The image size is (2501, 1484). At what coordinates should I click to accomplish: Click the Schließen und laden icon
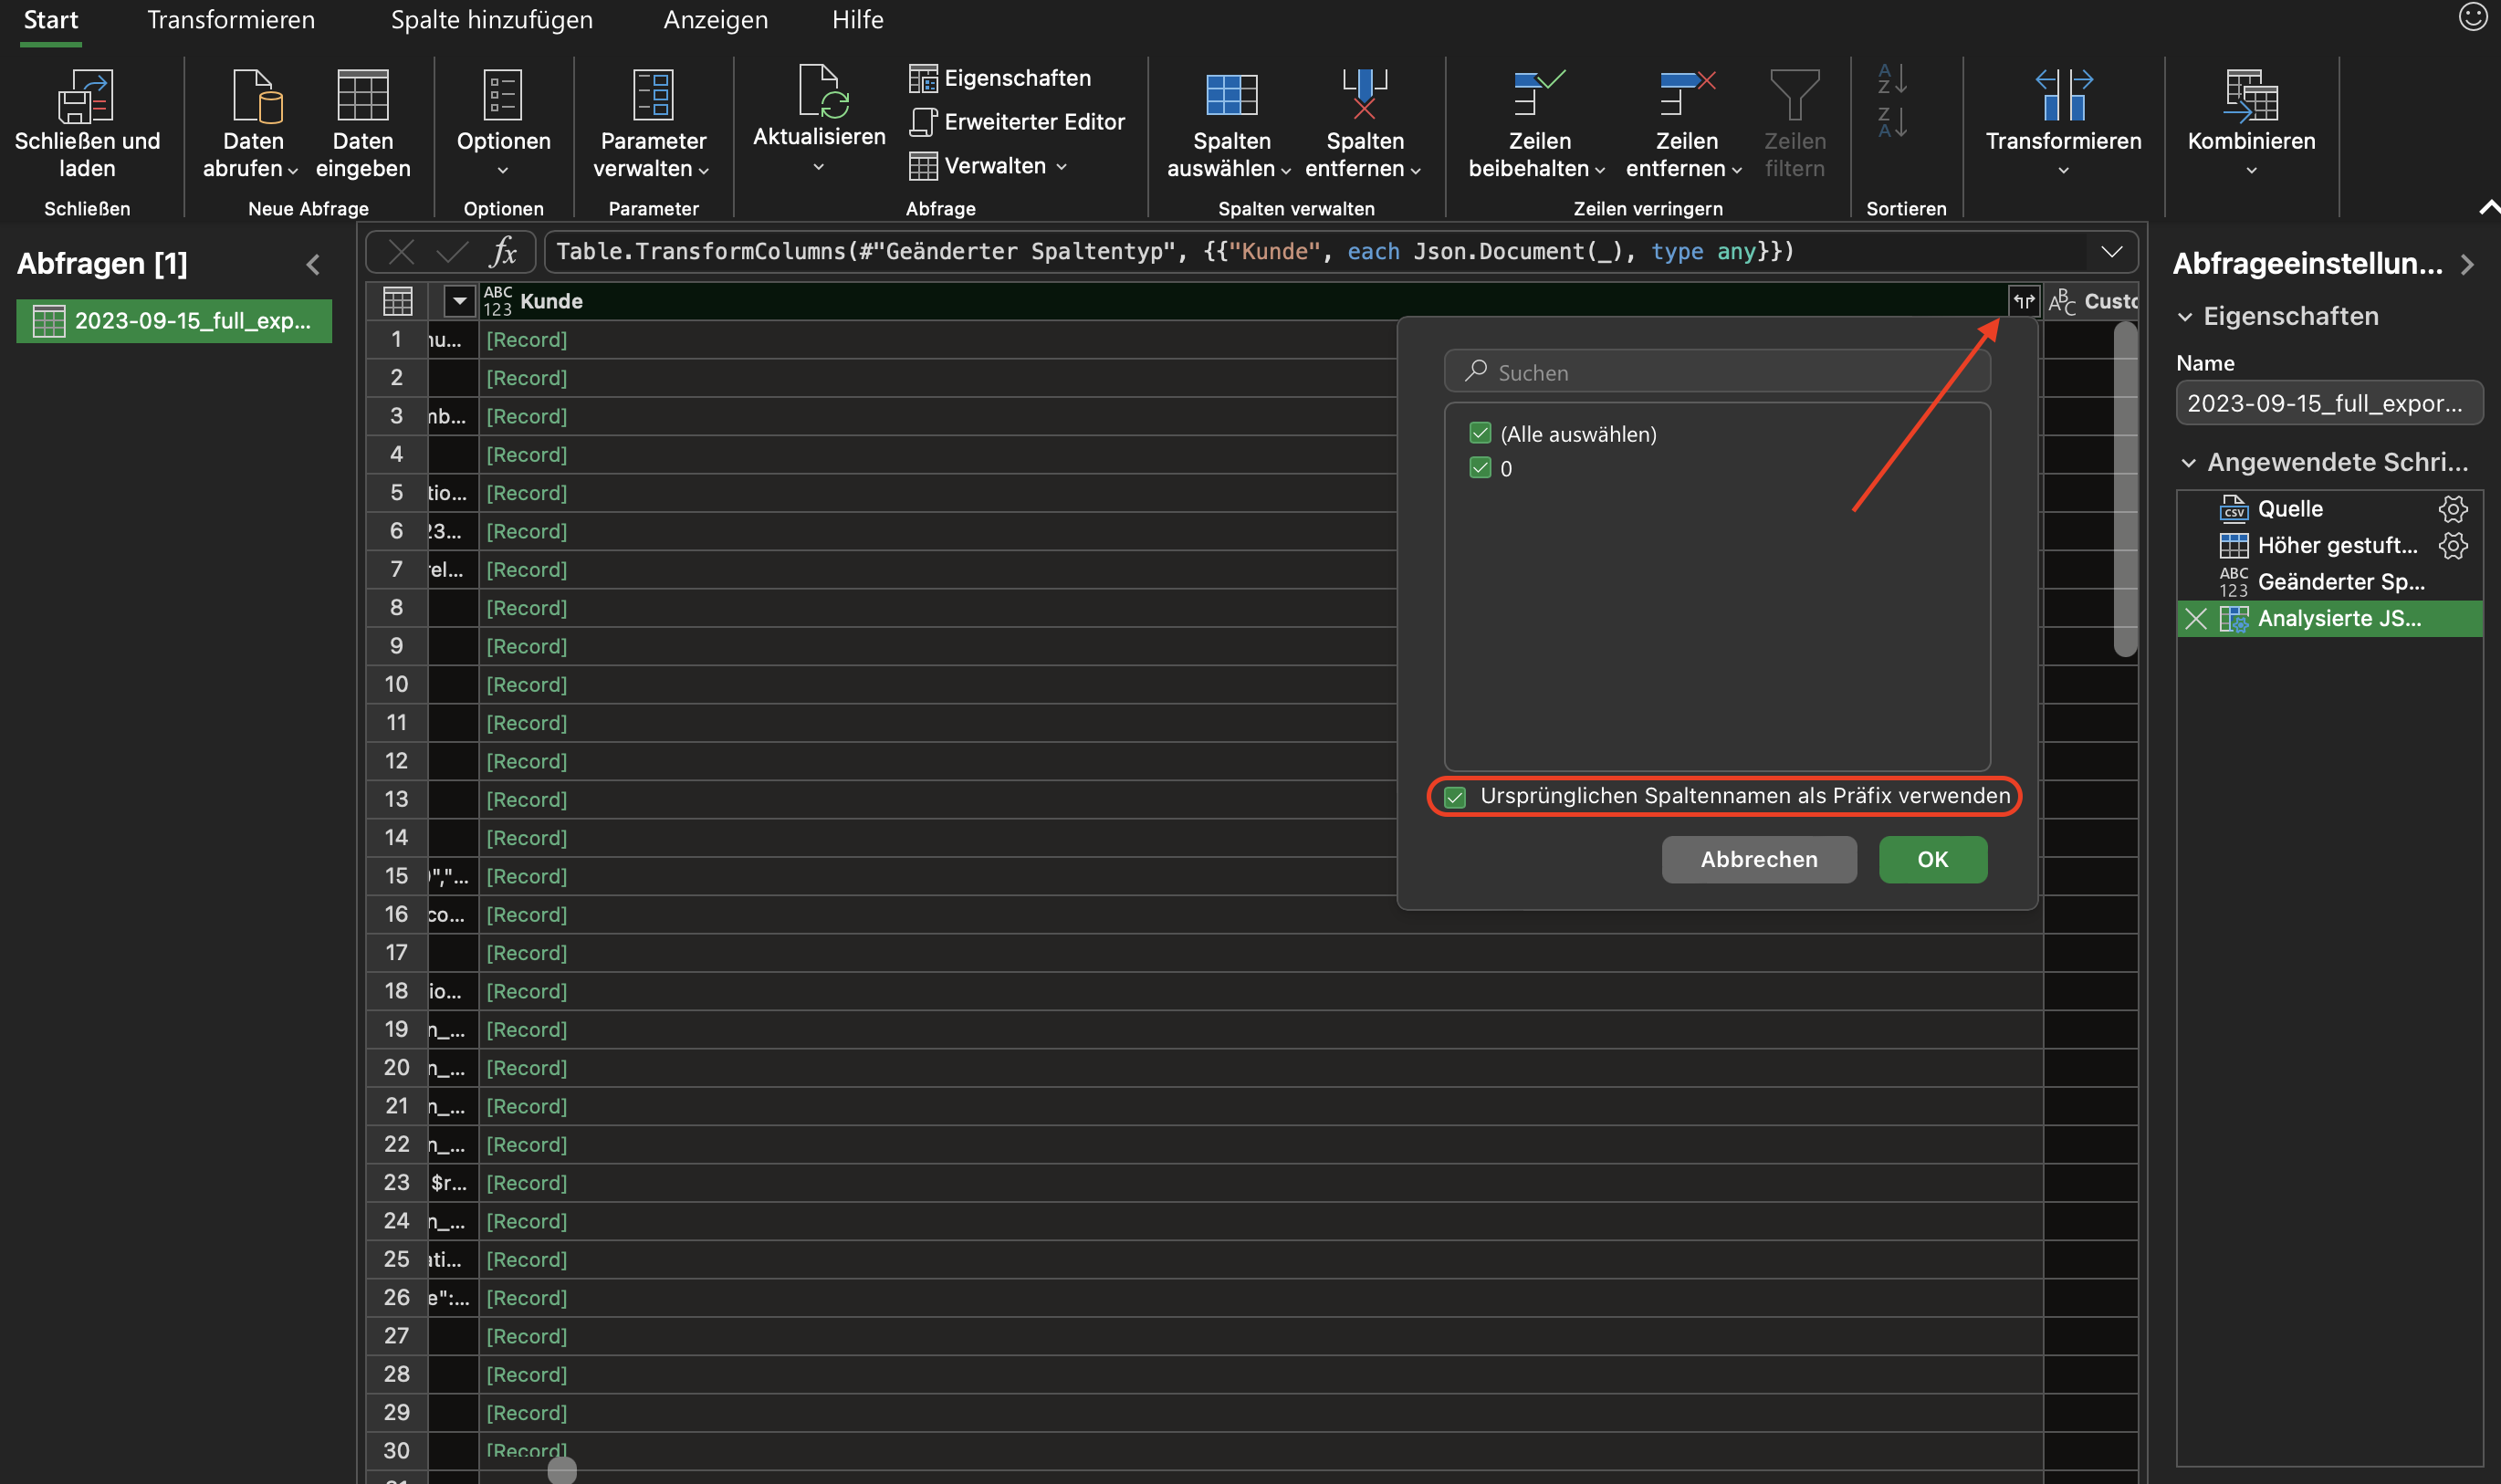[86, 95]
